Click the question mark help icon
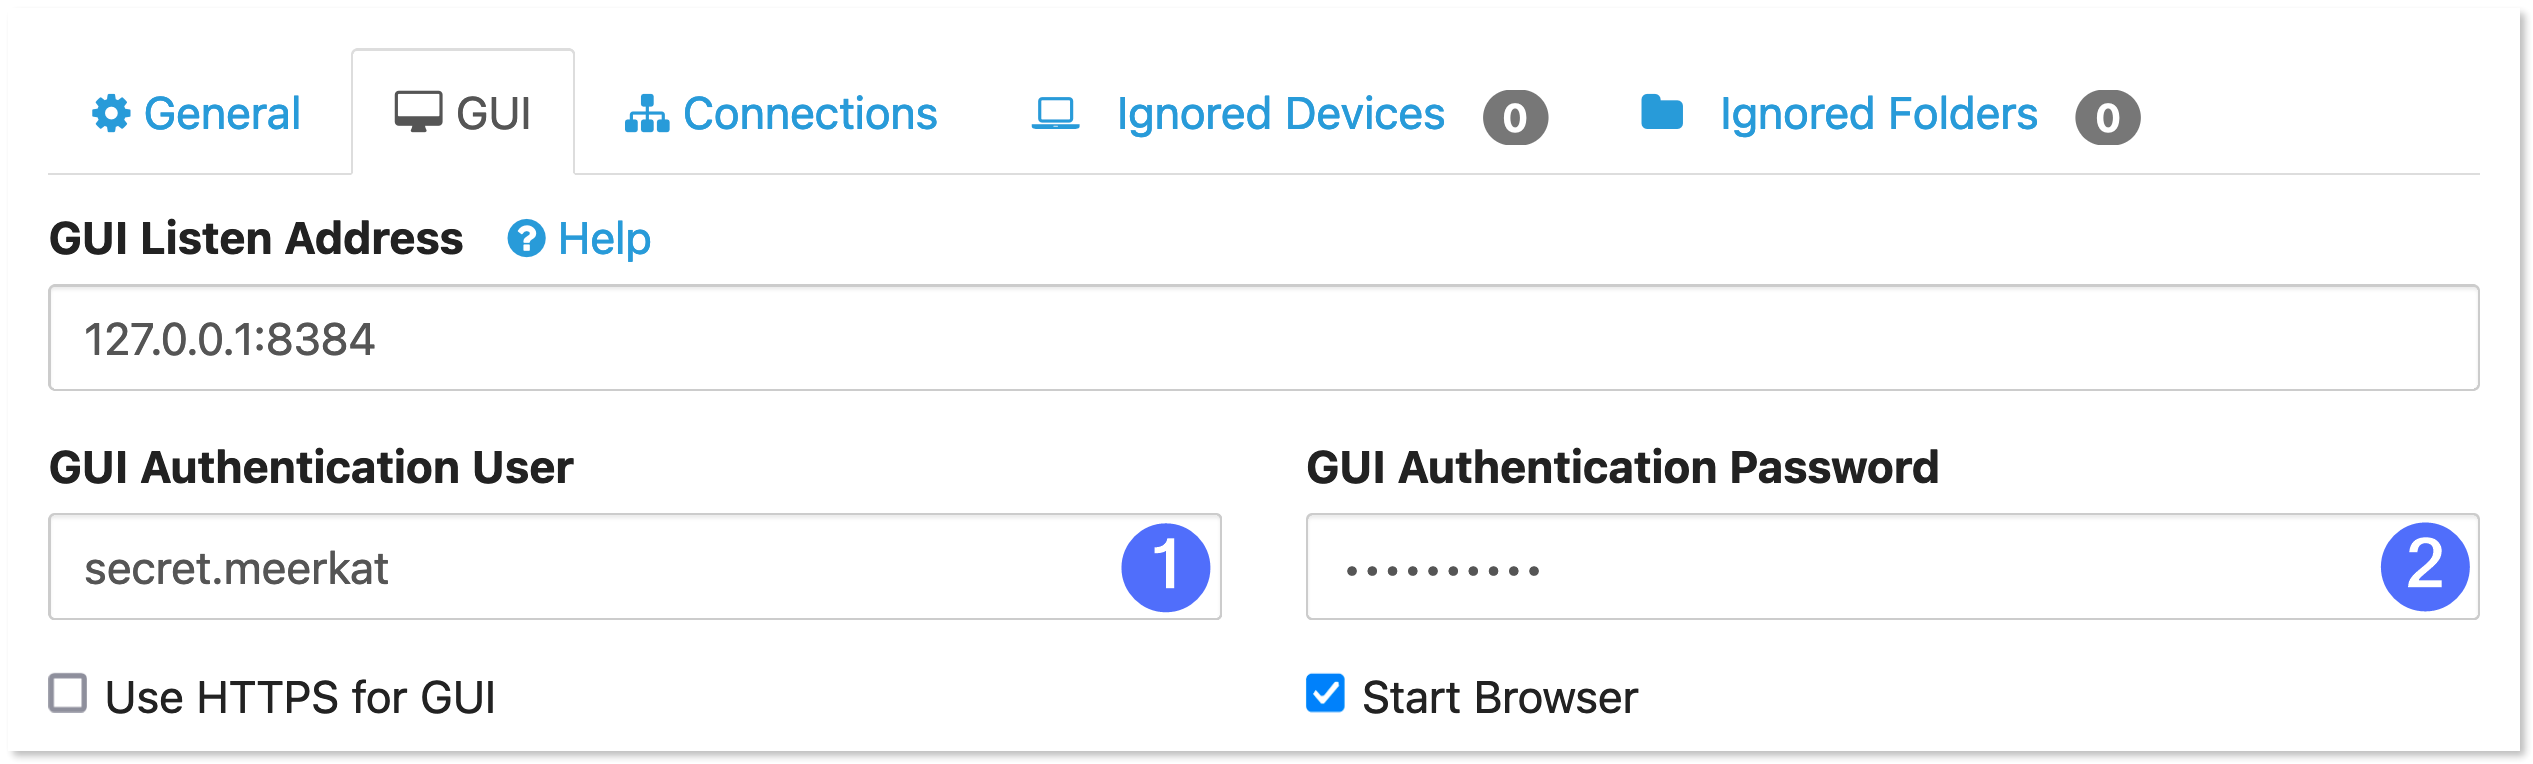This screenshot has height=764, width=2533. coord(527,239)
